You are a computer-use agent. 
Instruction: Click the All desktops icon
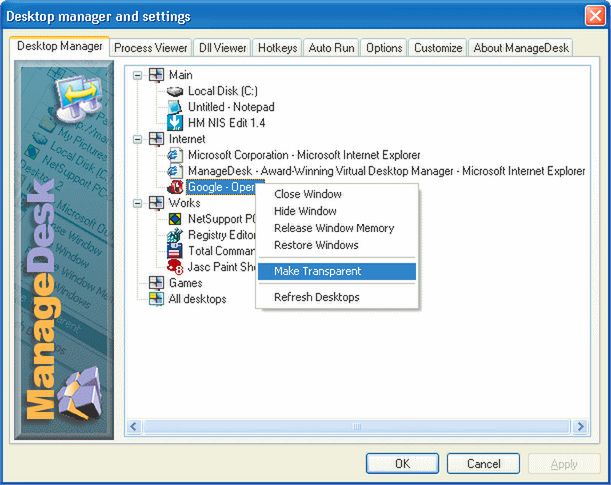(x=156, y=299)
